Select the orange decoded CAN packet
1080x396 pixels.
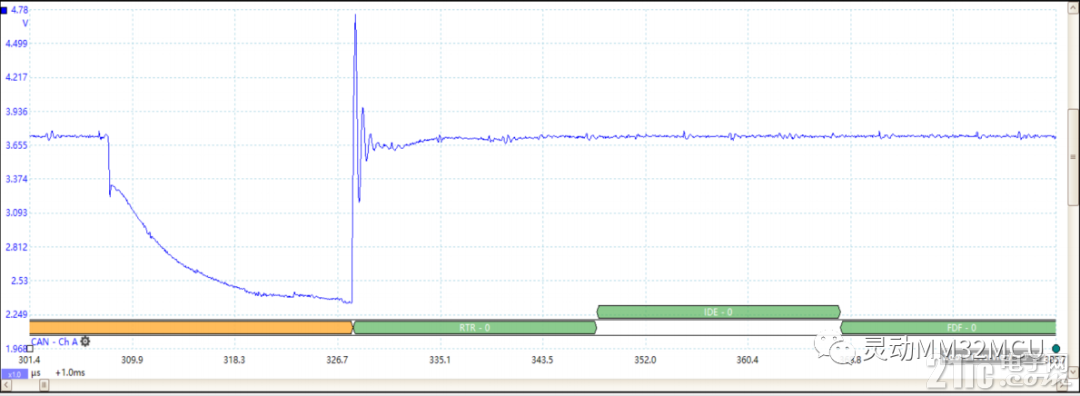point(191,328)
